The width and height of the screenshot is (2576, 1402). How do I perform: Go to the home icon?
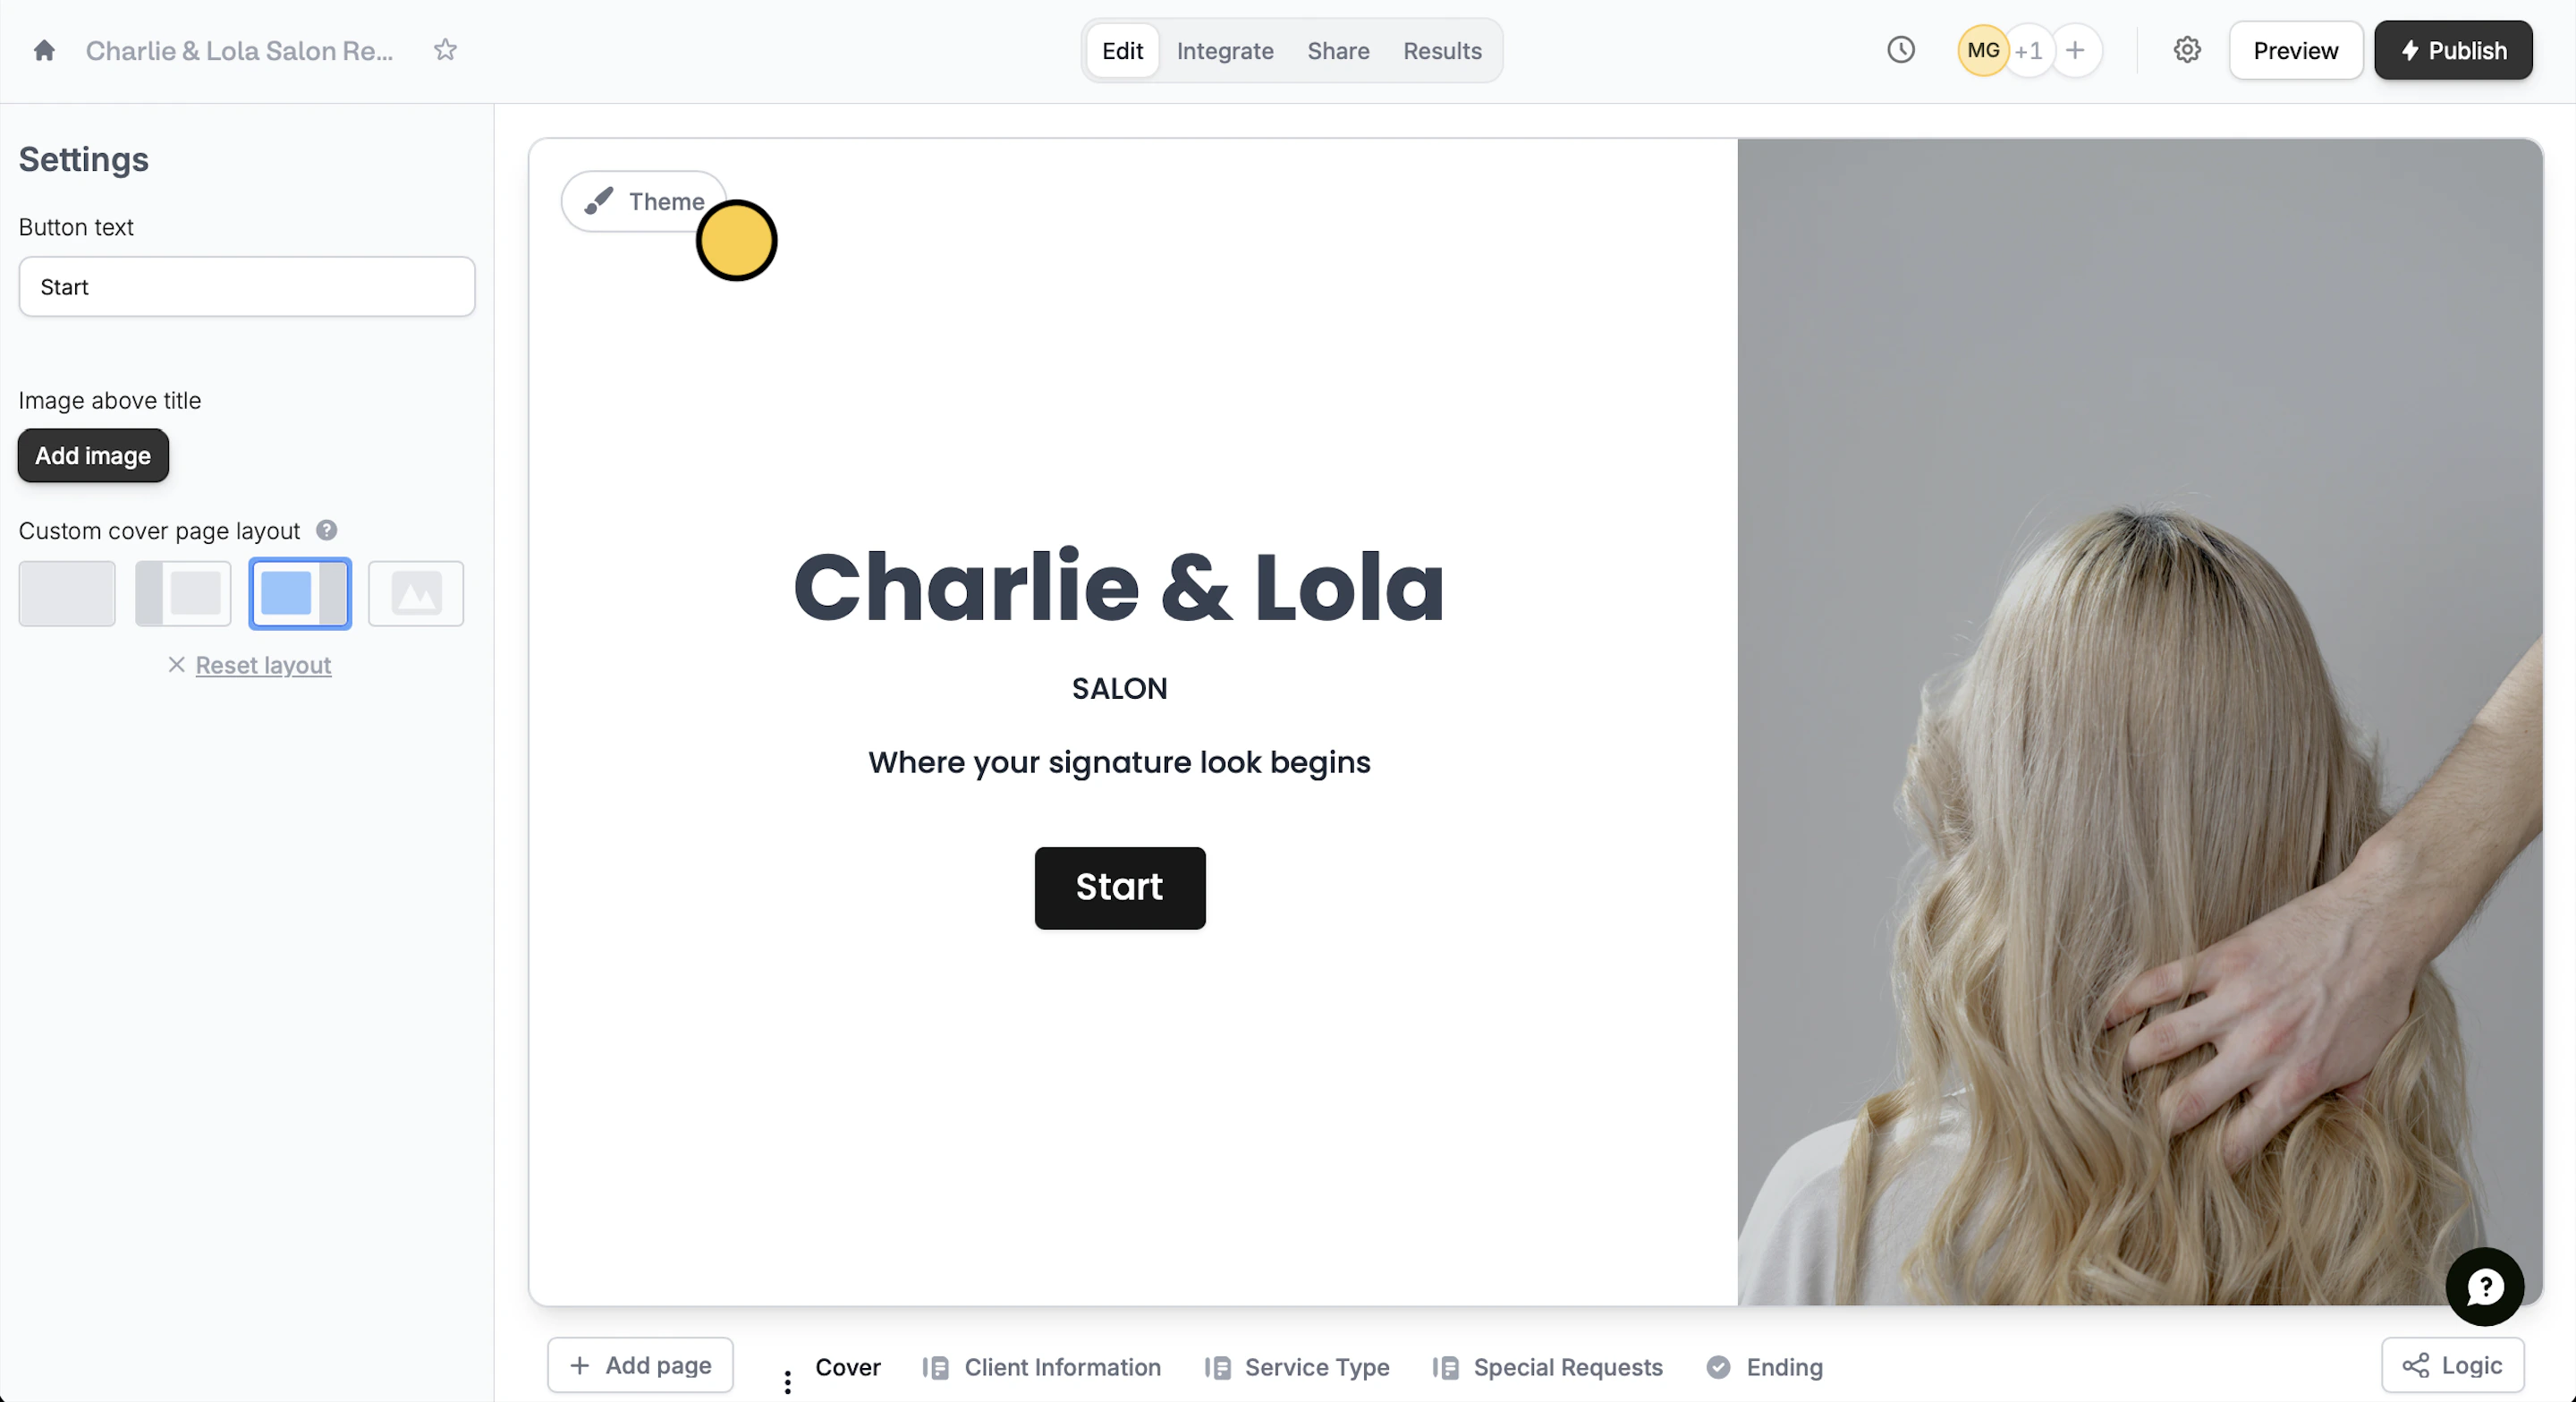[x=44, y=50]
